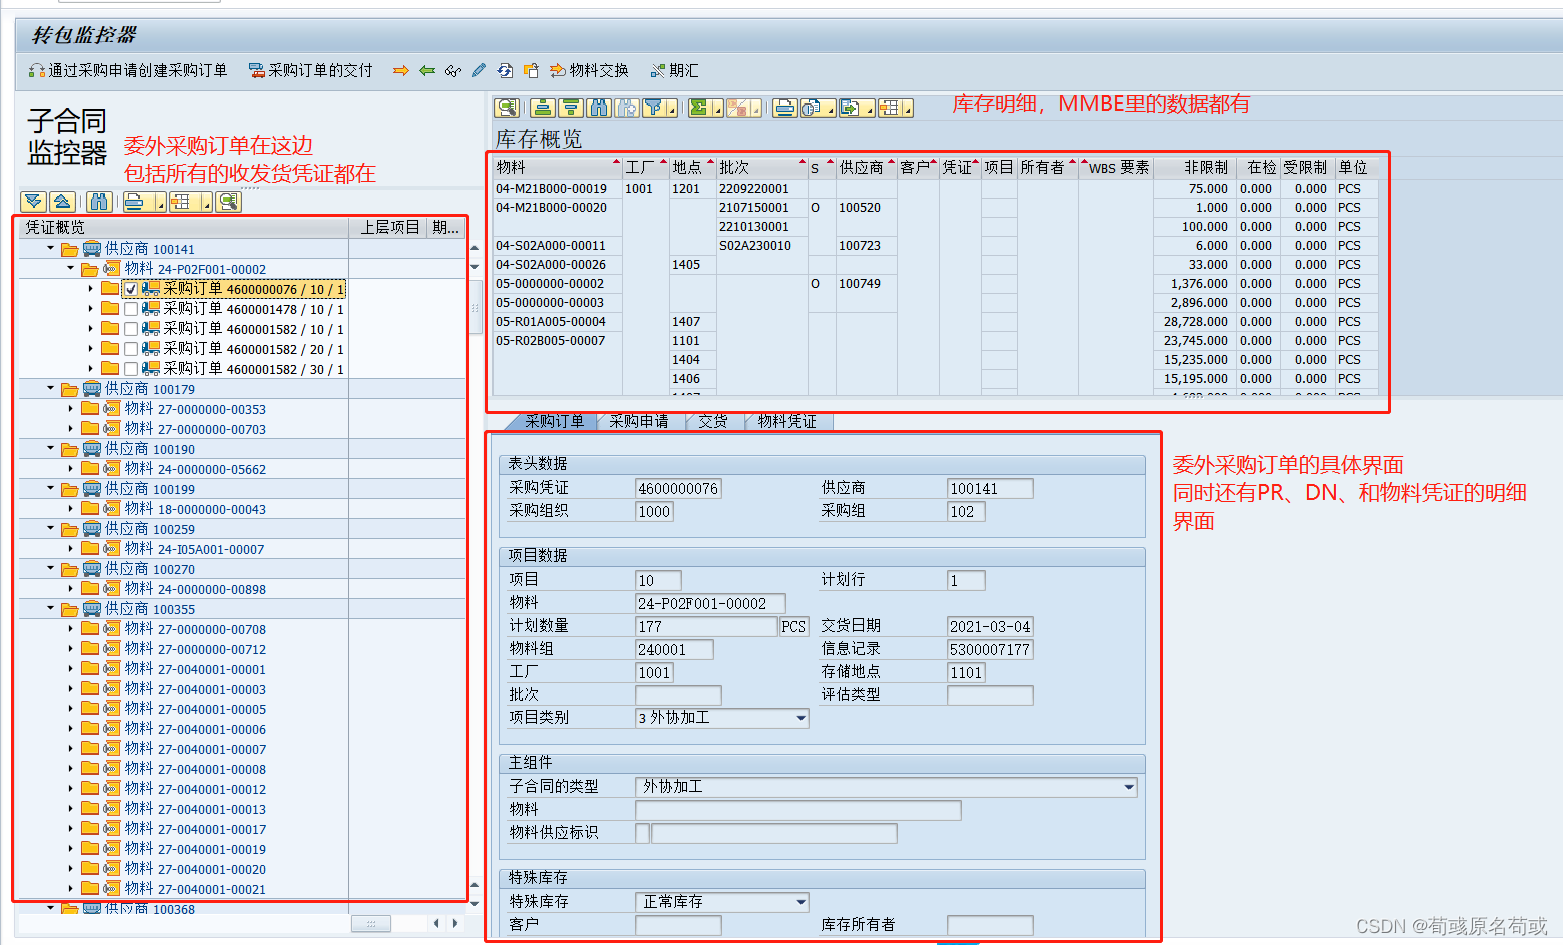The width and height of the screenshot is (1563, 945).
Task: Click the pencil change icon
Action: pyautogui.click(x=479, y=70)
